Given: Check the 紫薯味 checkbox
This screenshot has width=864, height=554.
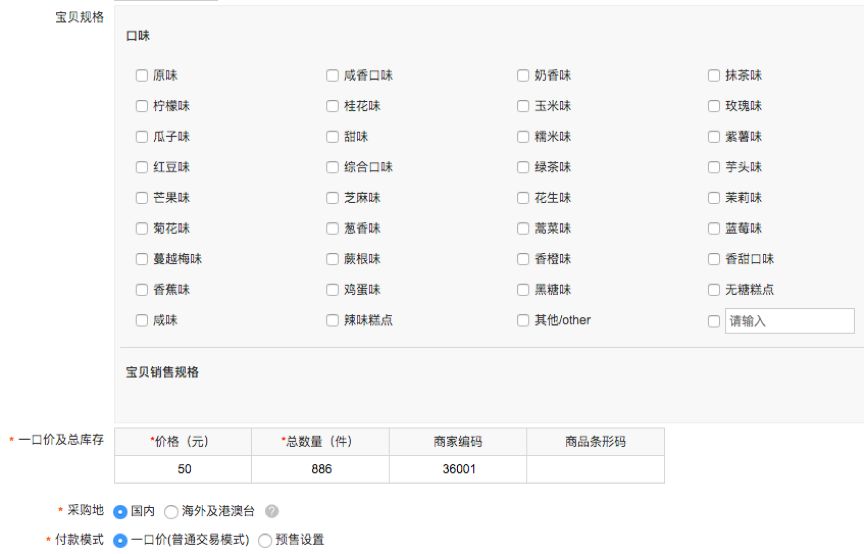Looking at the screenshot, I should tap(714, 137).
